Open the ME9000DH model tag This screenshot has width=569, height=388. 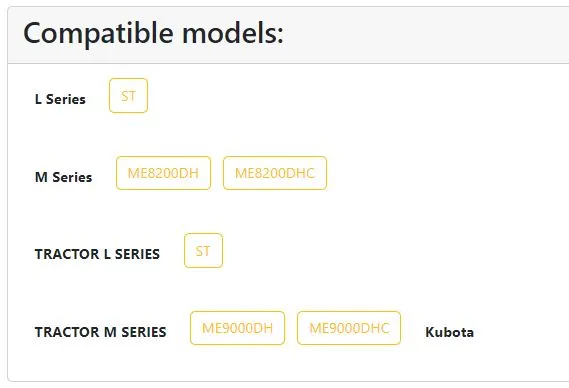tap(237, 328)
